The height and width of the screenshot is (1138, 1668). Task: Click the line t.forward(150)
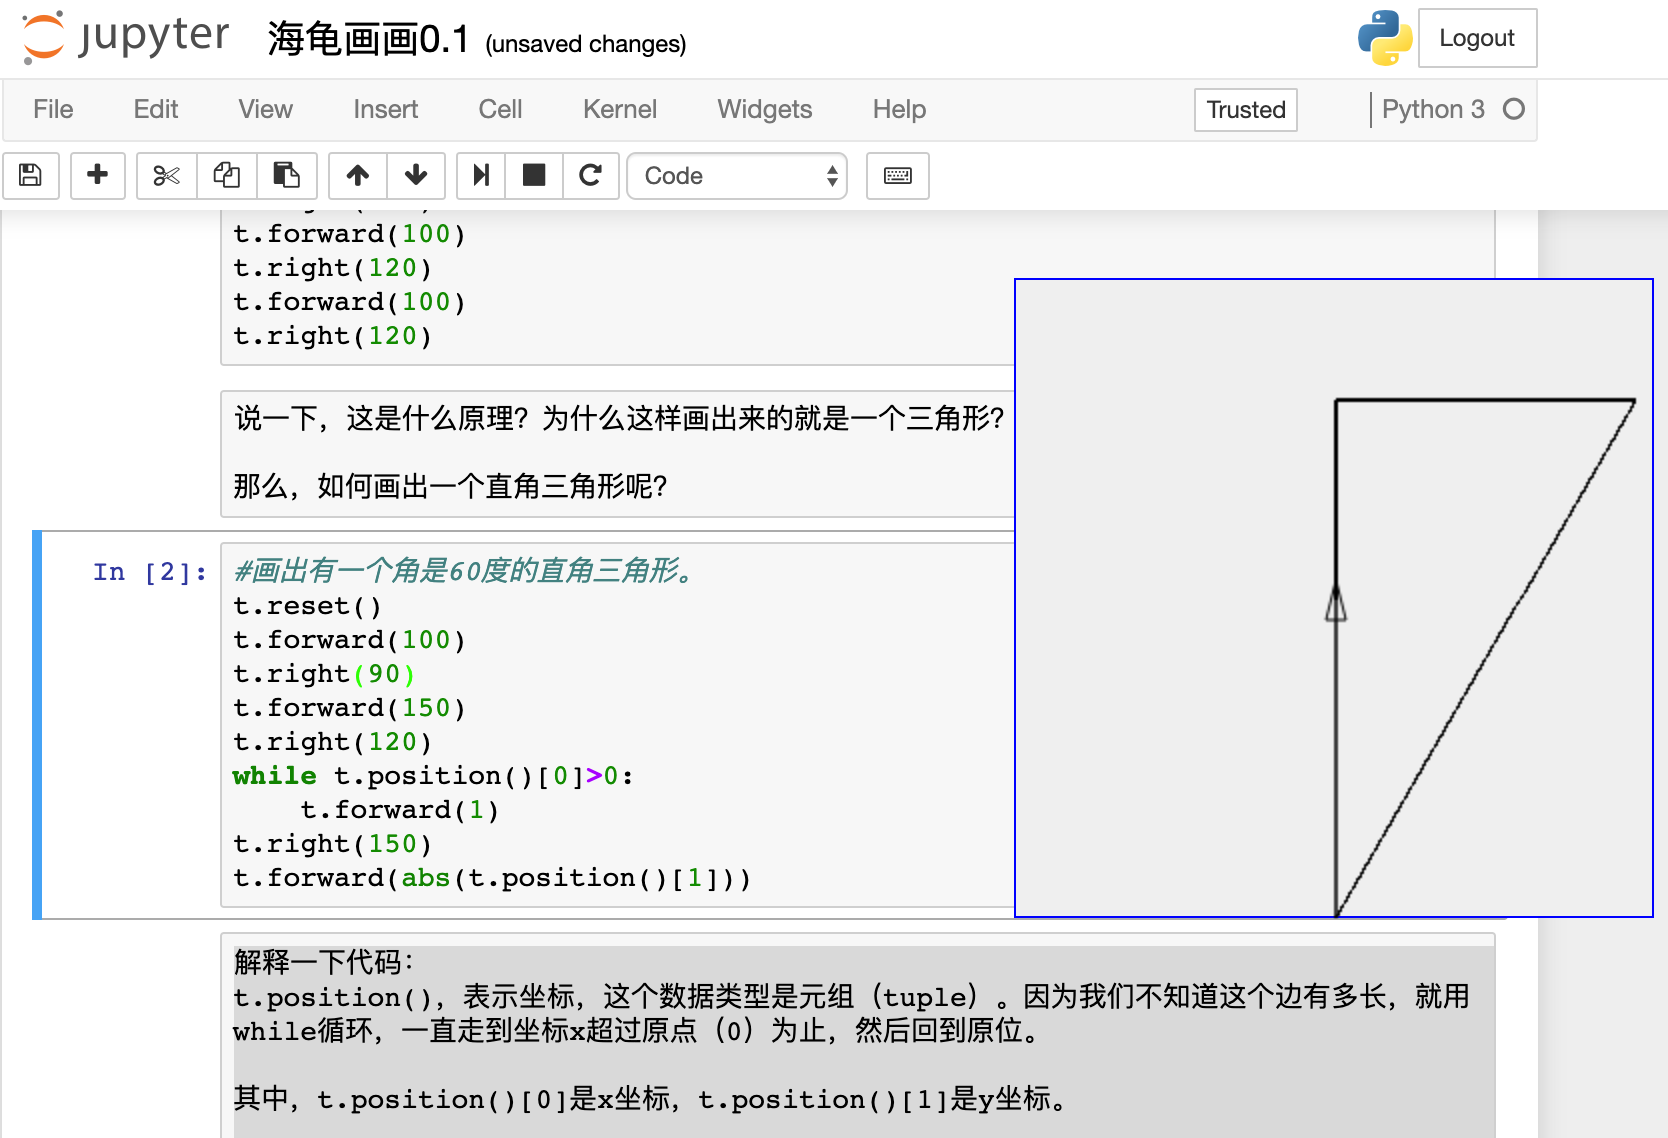pos(349,708)
